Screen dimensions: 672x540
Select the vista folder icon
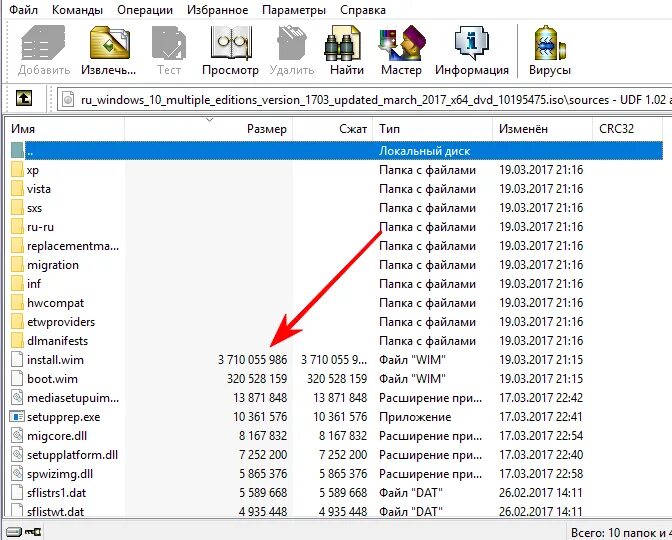[17, 189]
